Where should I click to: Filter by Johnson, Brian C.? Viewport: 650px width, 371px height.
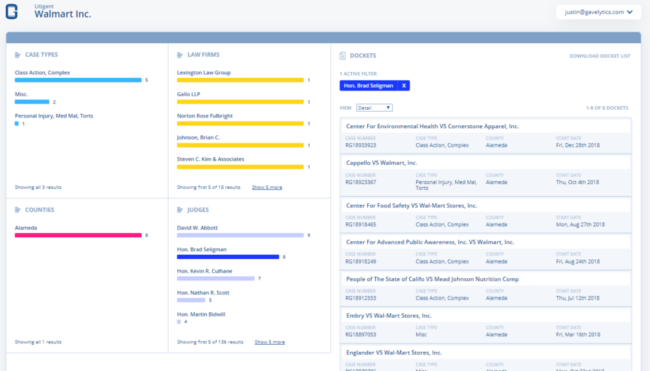pyautogui.click(x=198, y=138)
